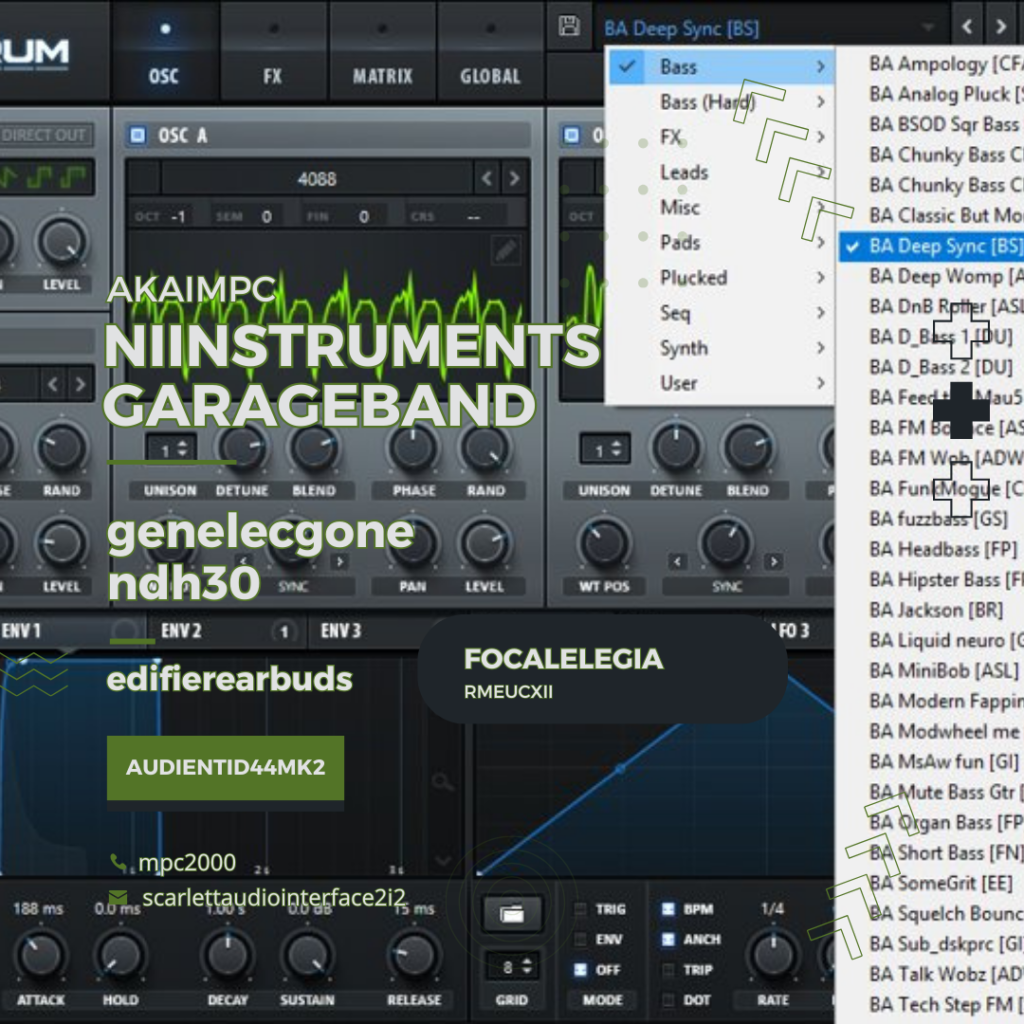This screenshot has height=1024, width=1024.
Task: Choose BA Jackson [BR] preset
Action: (931, 610)
